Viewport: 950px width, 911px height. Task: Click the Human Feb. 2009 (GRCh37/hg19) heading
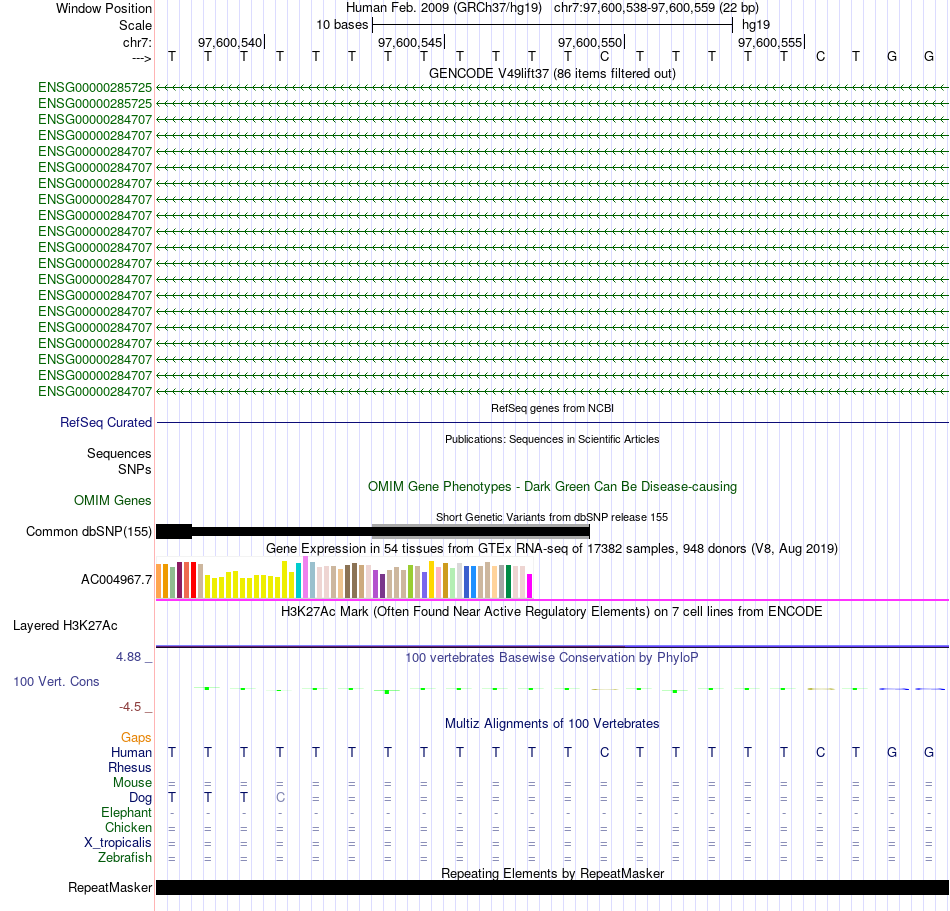click(443, 8)
